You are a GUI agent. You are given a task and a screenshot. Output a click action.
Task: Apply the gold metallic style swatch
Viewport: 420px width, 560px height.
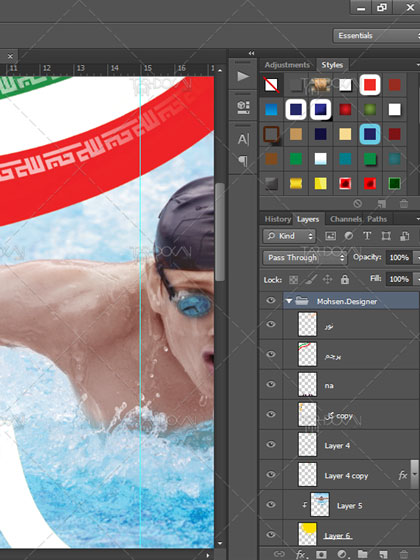tap(296, 183)
